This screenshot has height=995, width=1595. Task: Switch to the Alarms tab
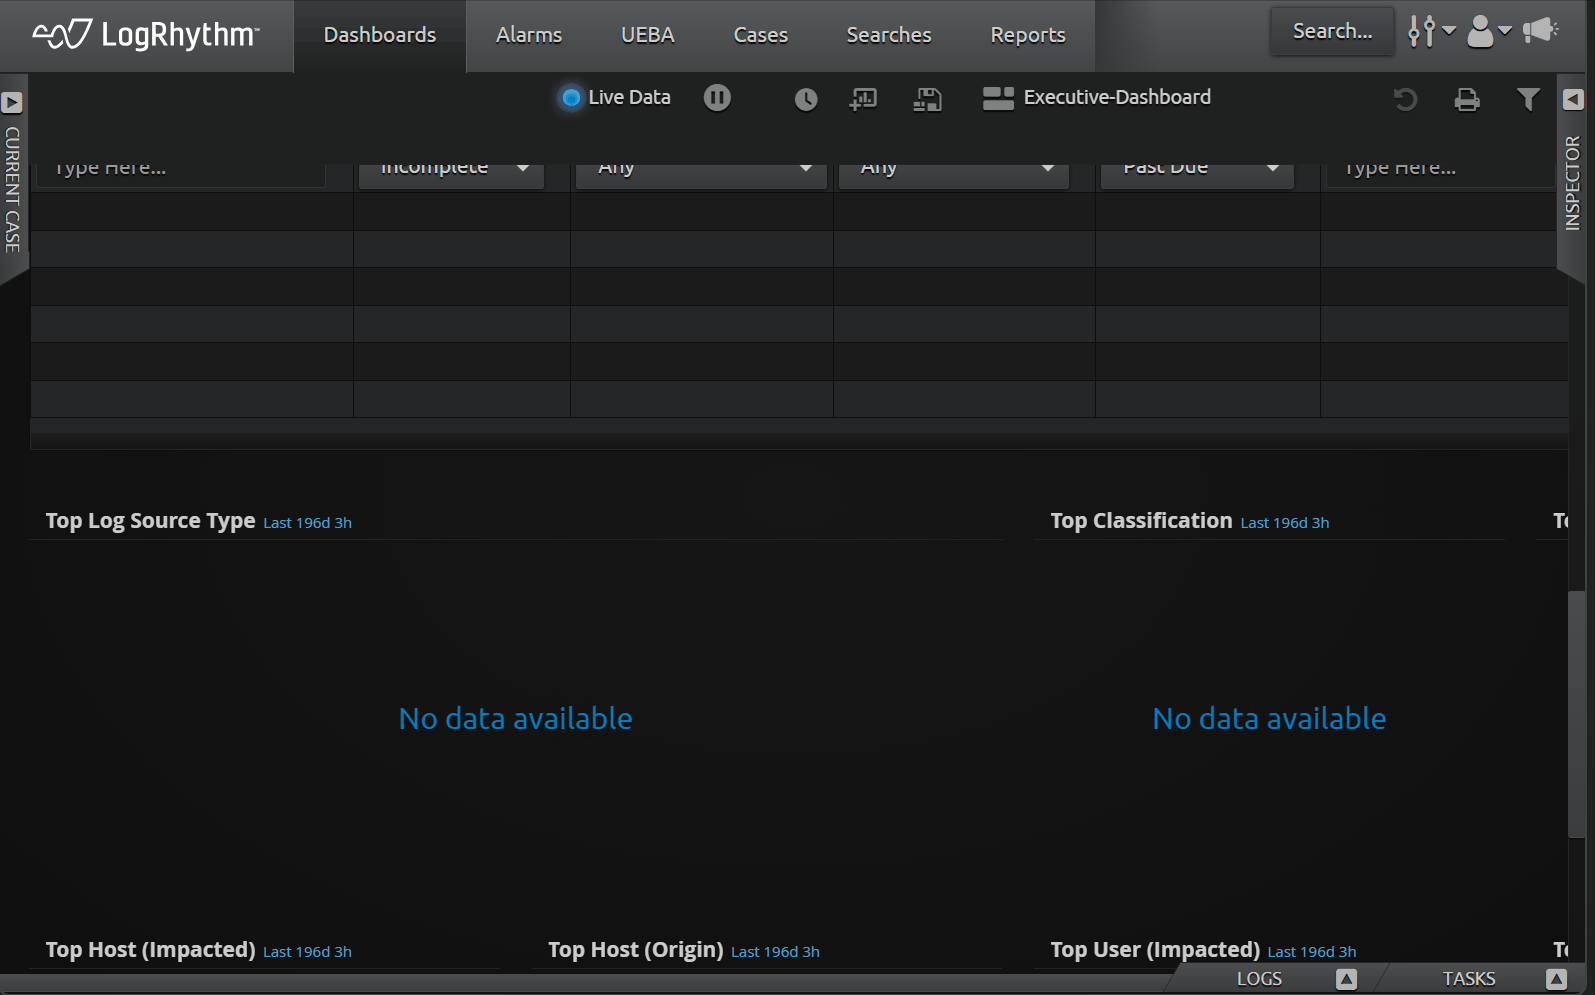pyautogui.click(x=529, y=35)
